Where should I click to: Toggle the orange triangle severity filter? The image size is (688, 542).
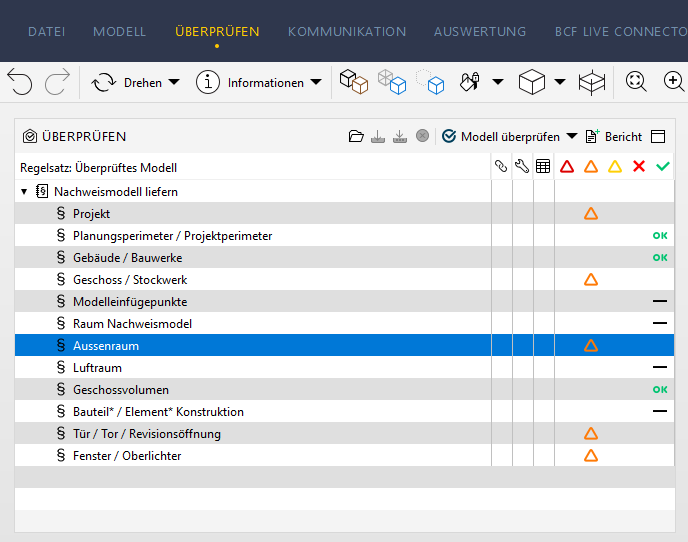591,167
